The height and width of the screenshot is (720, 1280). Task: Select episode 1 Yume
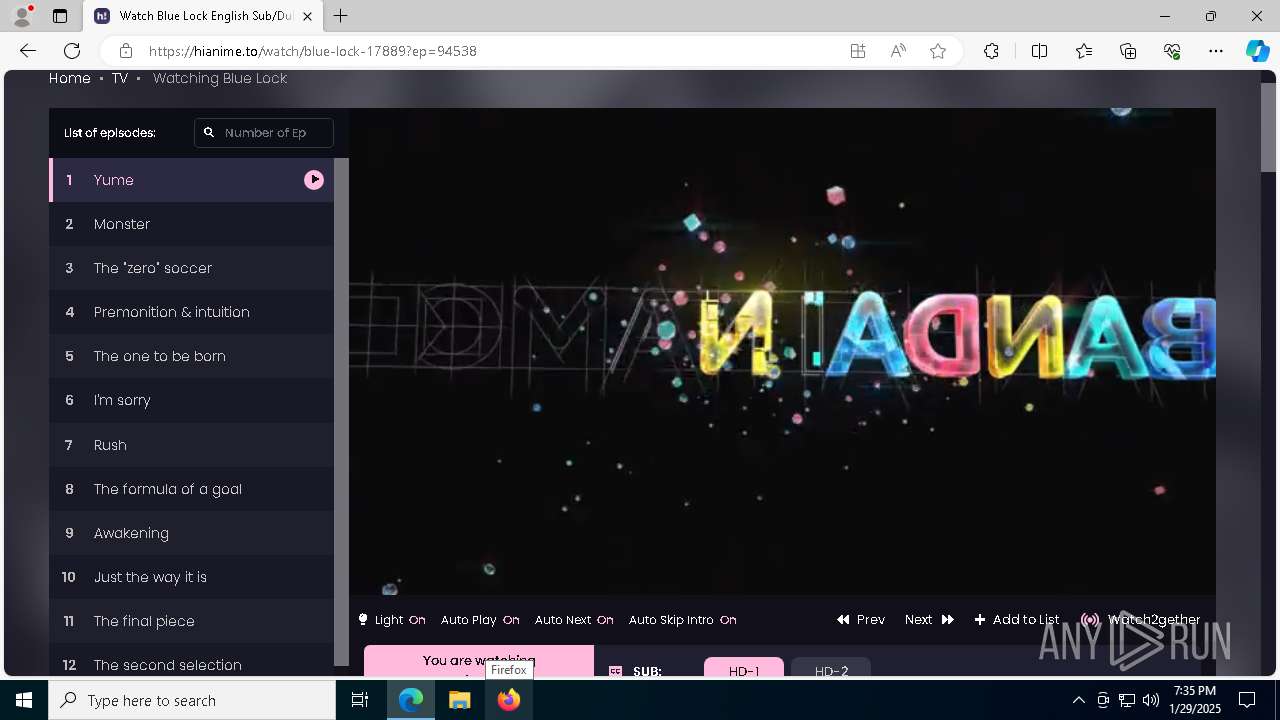[x=191, y=180]
